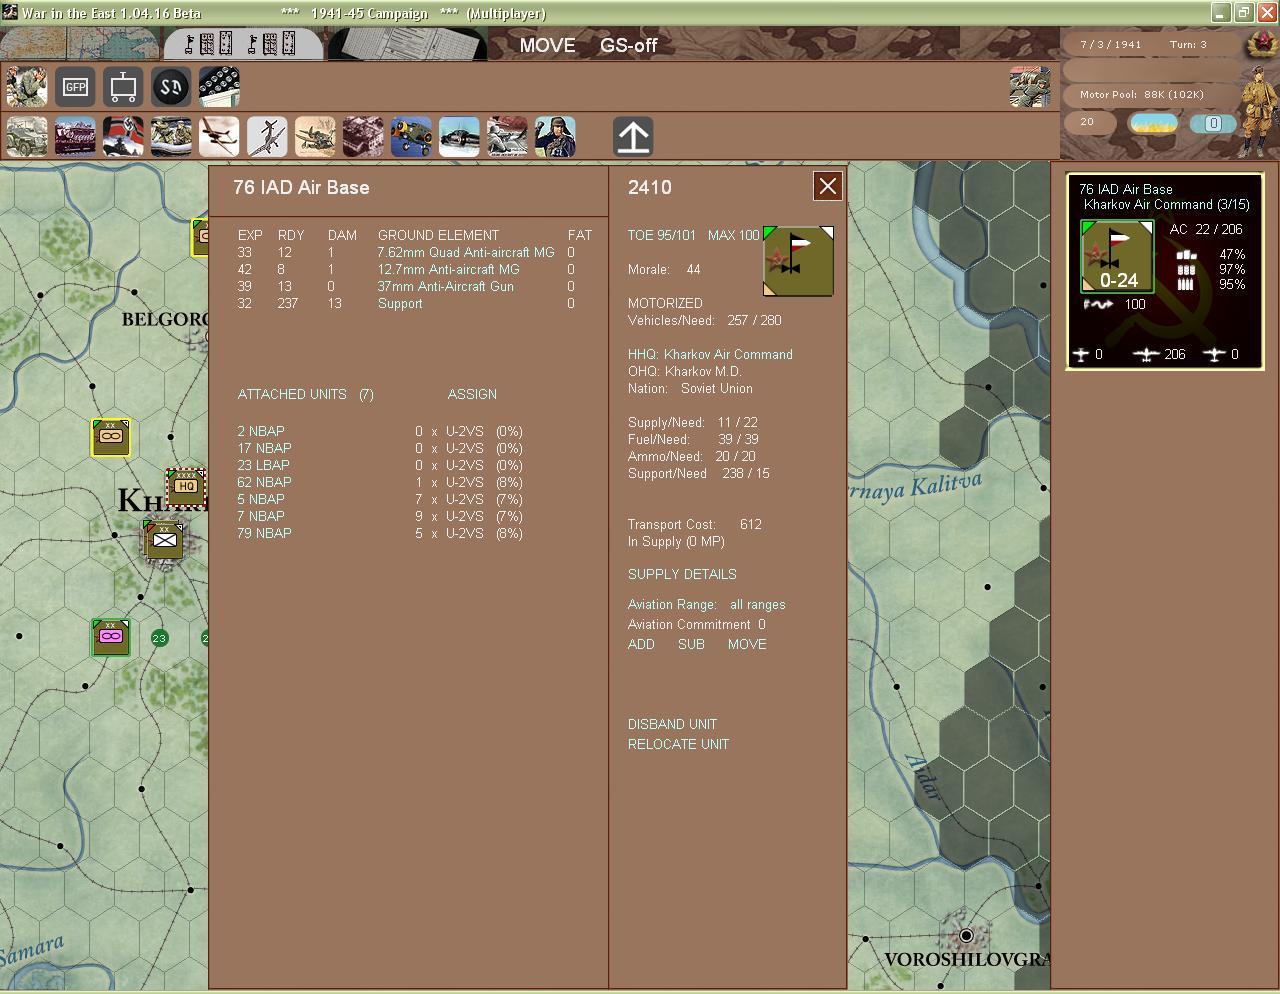Viewport: 1280px width, 994px height.
Task: Select the pink unit counter on map
Action: (111, 637)
